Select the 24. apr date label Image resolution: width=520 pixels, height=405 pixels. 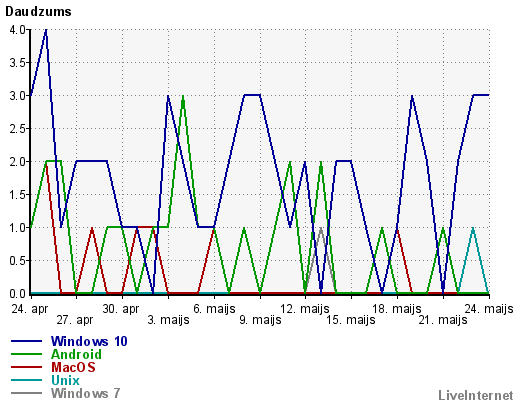[30, 309]
